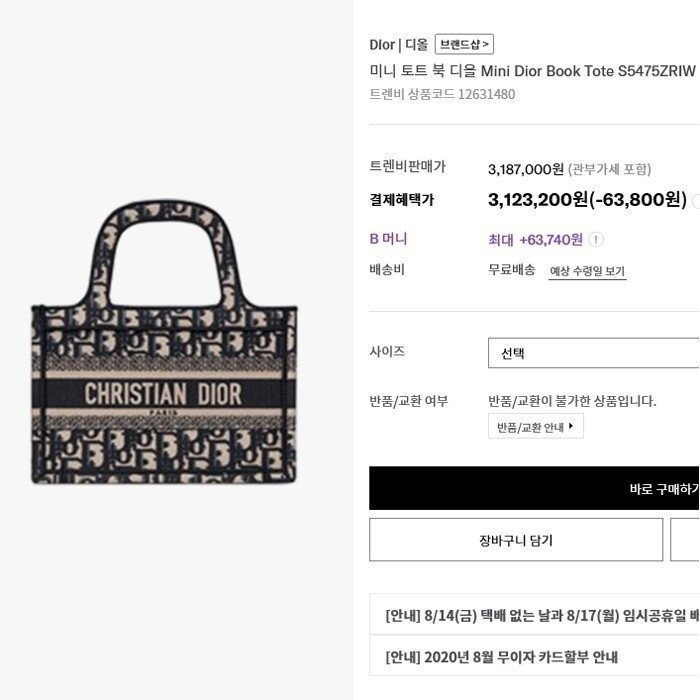Click the 반품/교환이 불가한 상품입니다 text
This screenshot has height=700, width=700.
click(572, 401)
